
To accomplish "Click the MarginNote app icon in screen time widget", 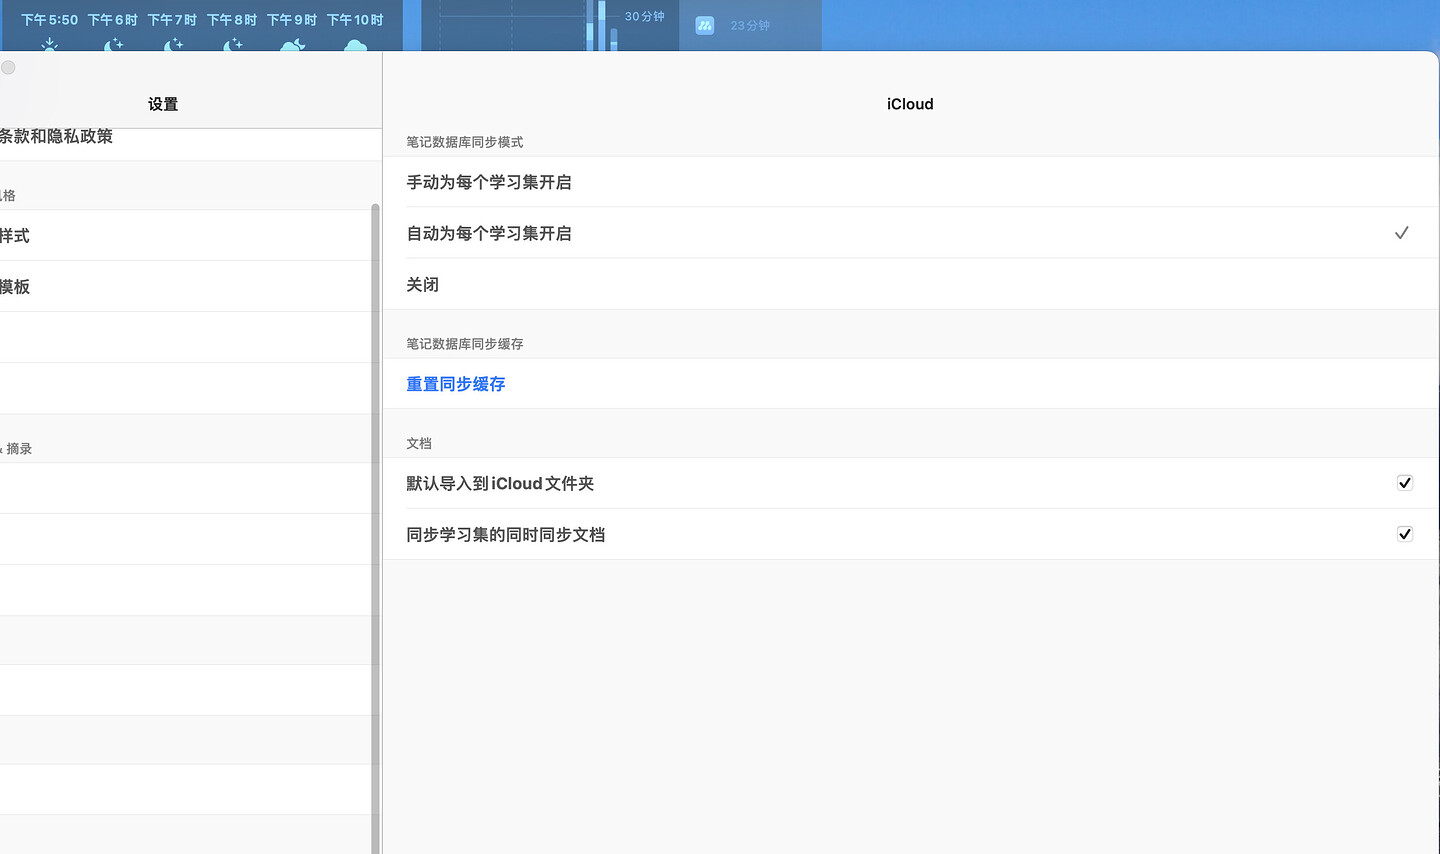I will [705, 25].
